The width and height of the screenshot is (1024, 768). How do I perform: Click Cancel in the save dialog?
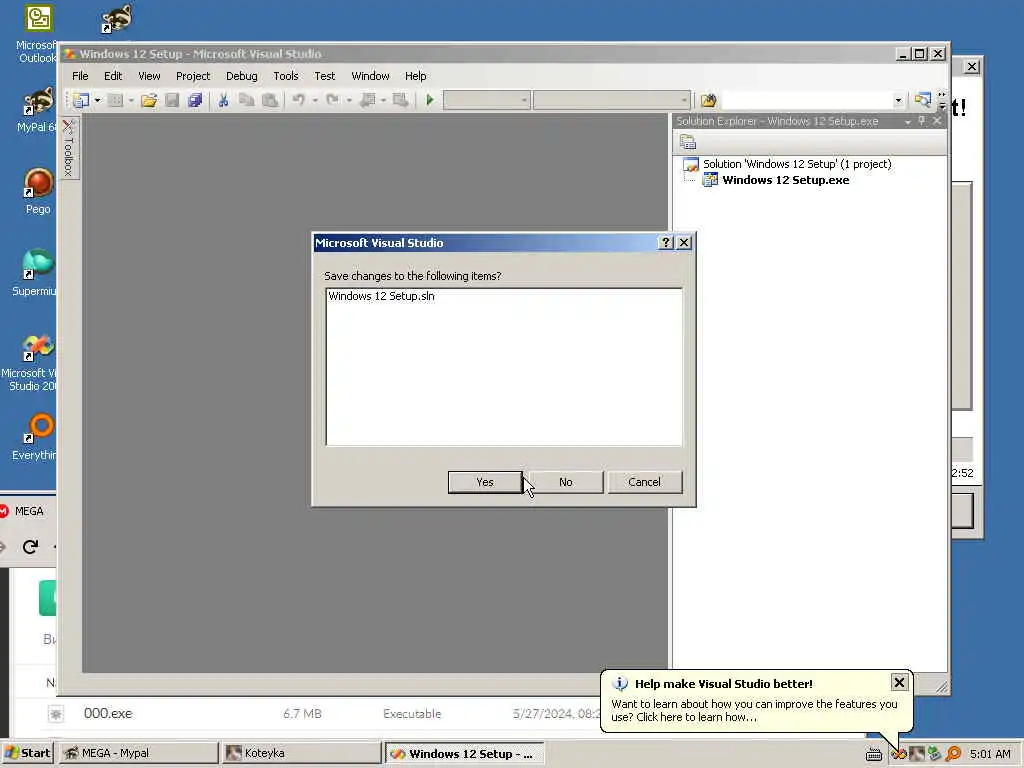coord(645,482)
